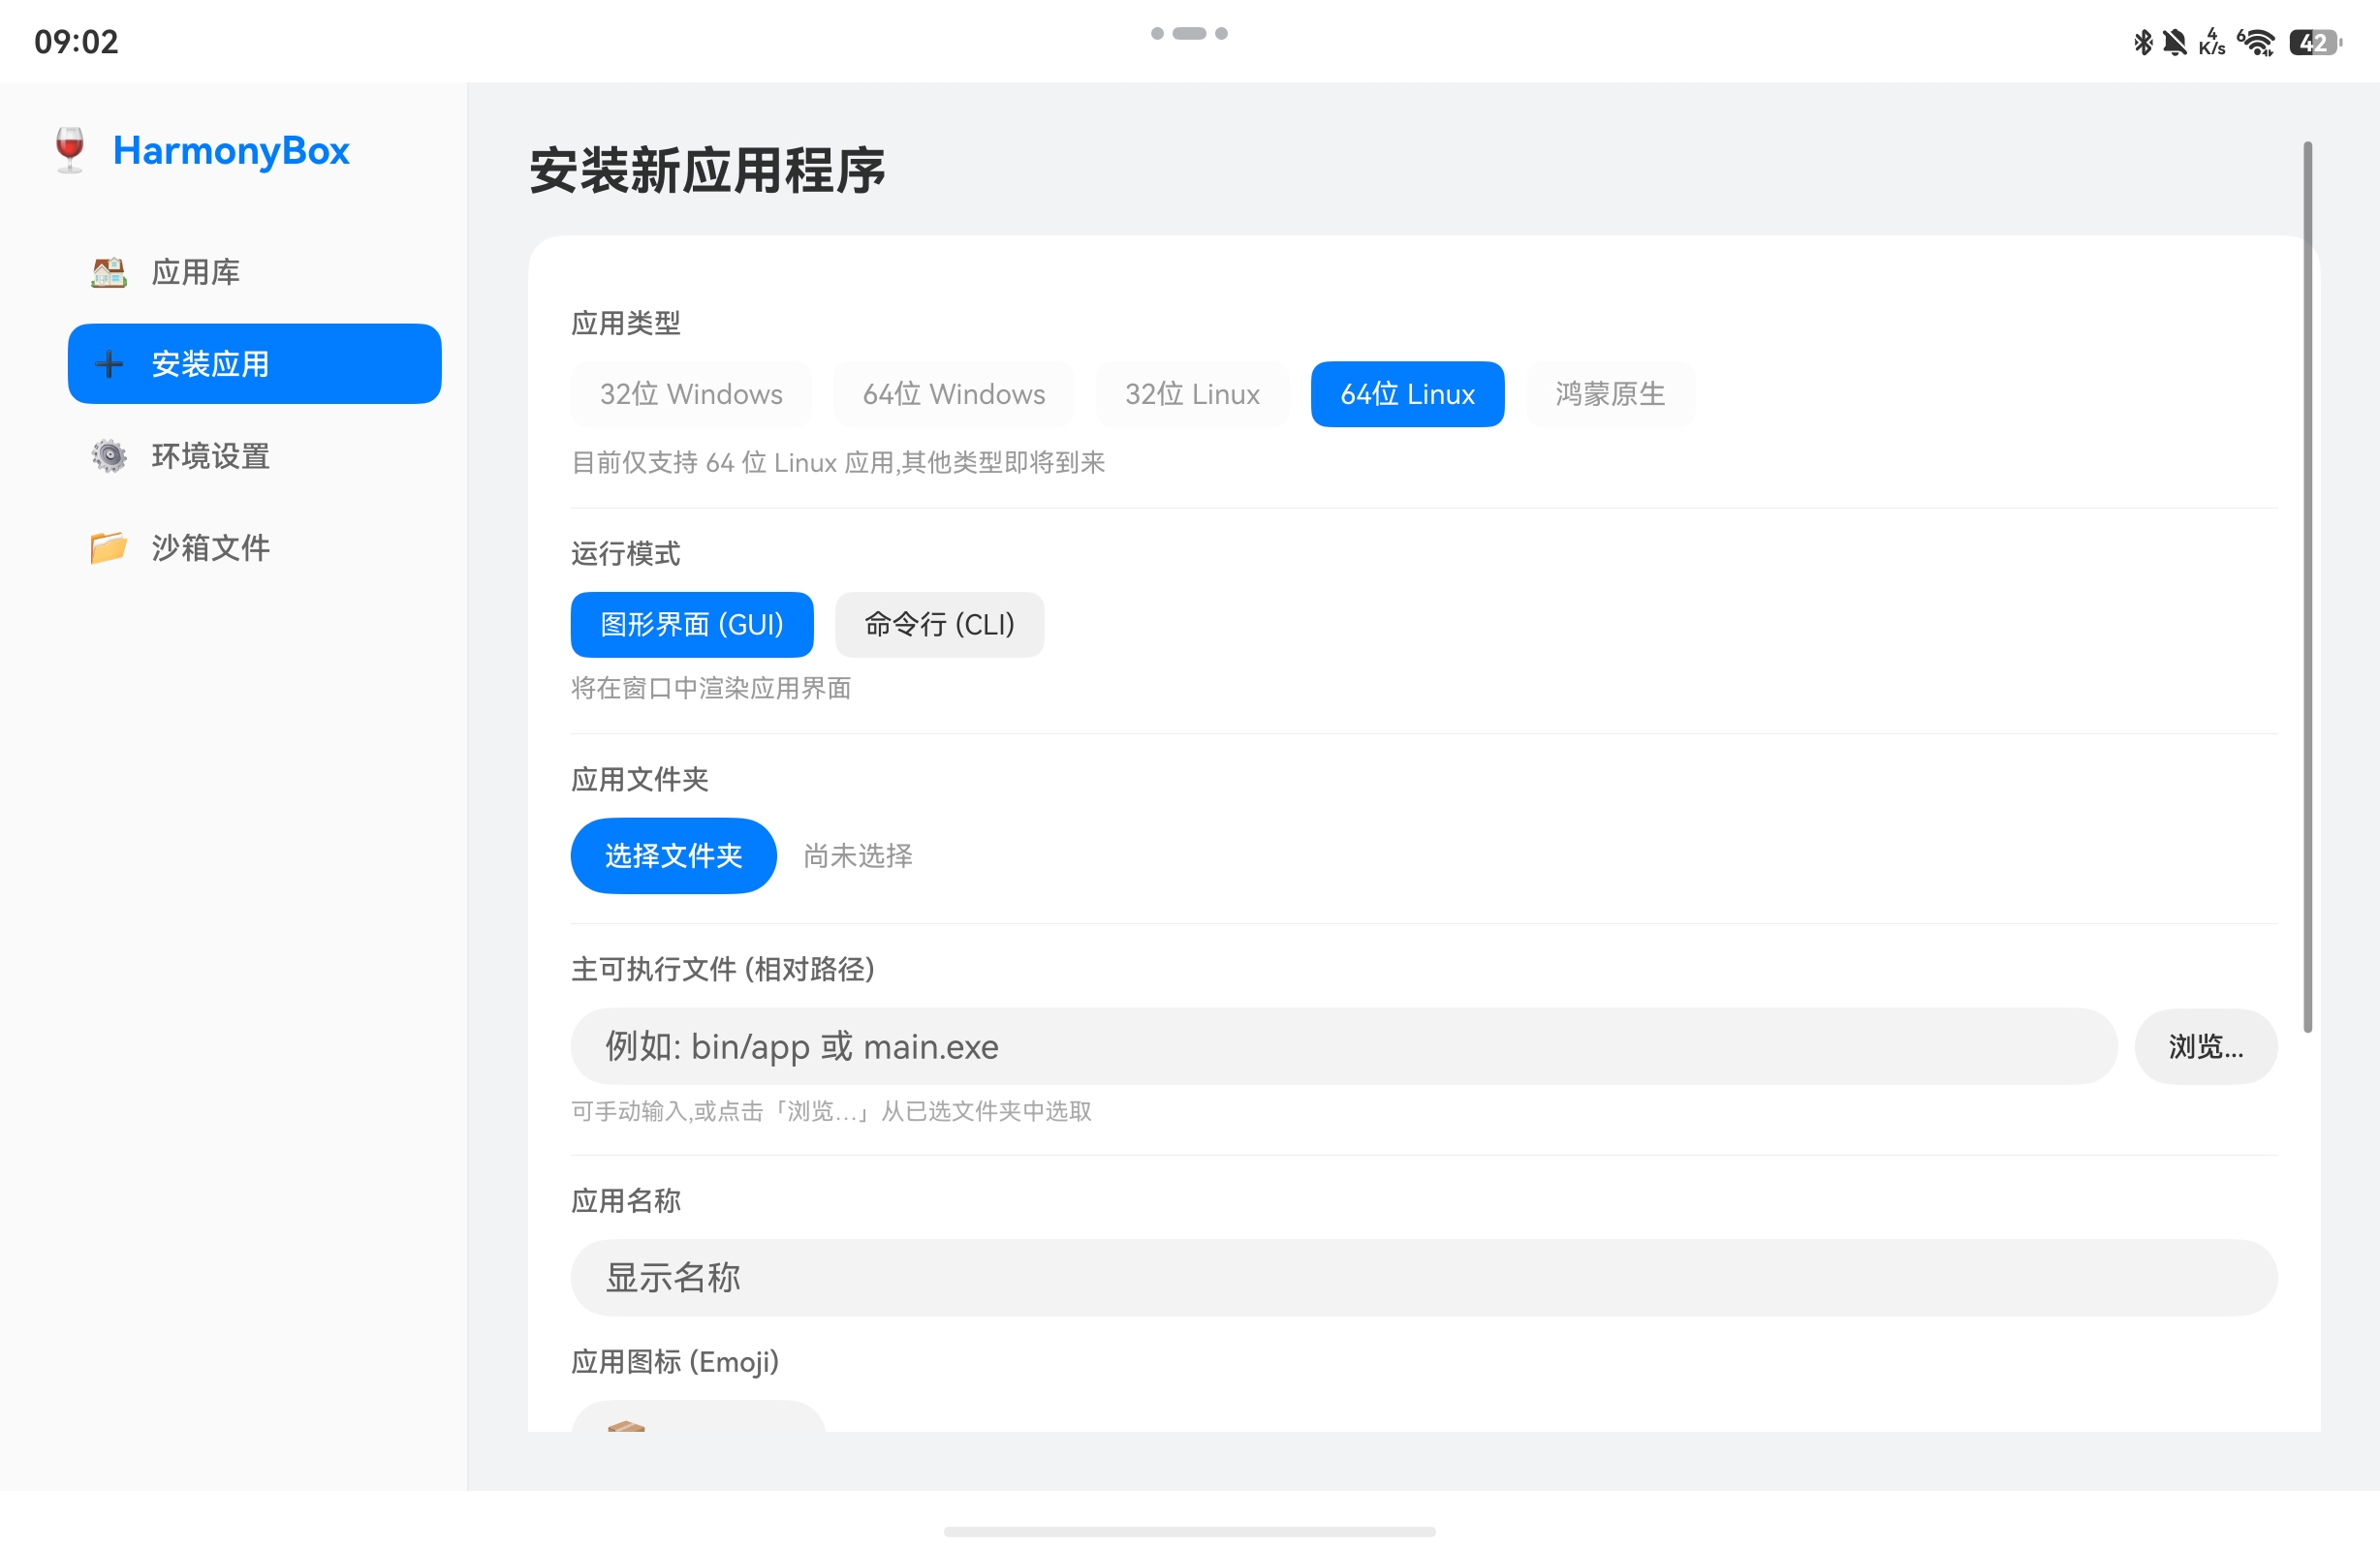The image size is (2380, 1550).
Task: Open the 安装应用 section
Action: point(254,364)
